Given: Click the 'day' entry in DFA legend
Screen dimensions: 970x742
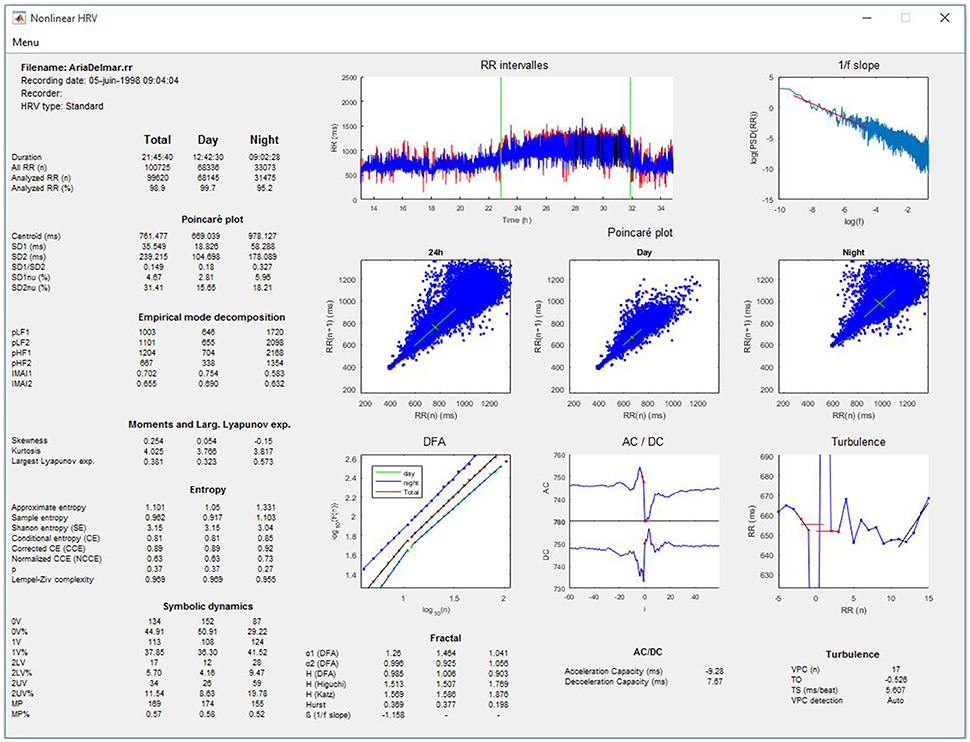Looking at the screenshot, I should point(396,473).
